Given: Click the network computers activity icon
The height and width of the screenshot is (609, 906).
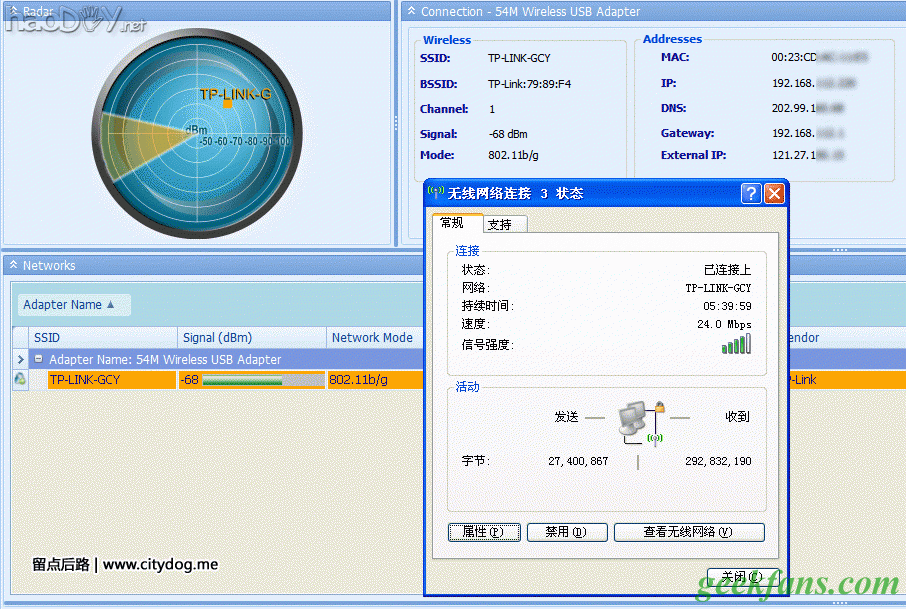Looking at the screenshot, I should (x=639, y=420).
